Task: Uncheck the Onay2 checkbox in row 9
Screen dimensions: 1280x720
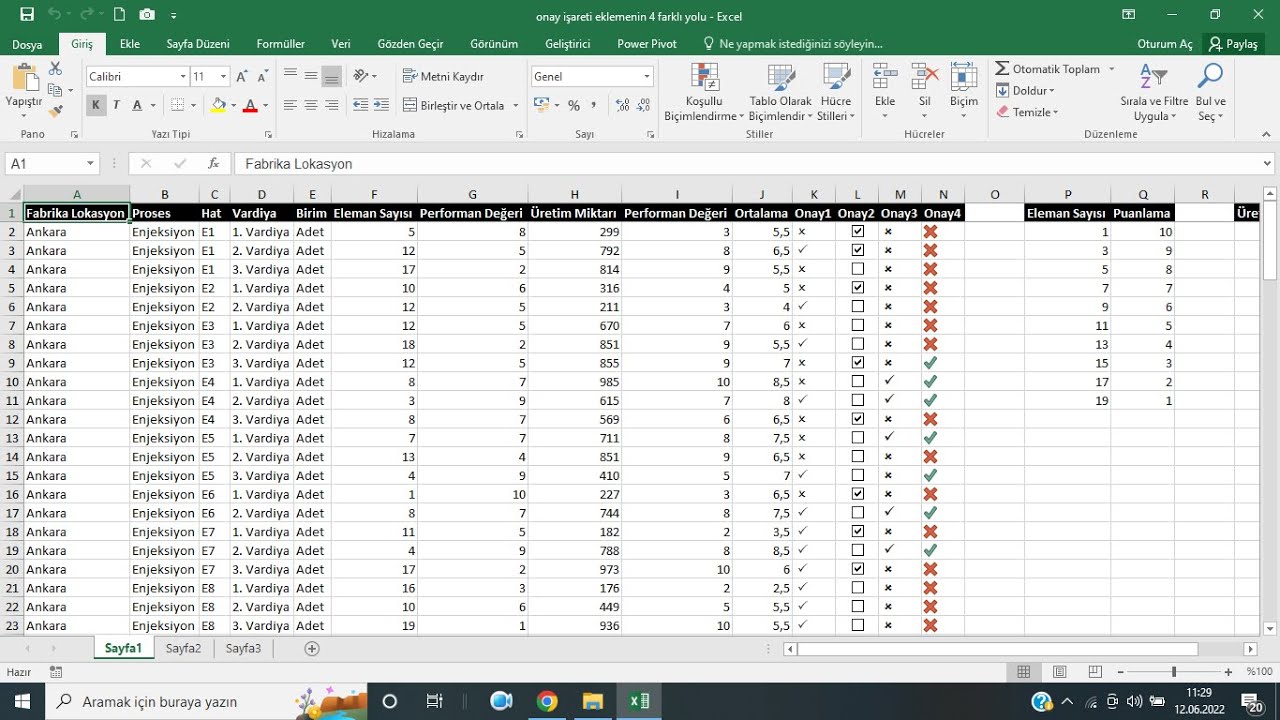Action: 857,362
